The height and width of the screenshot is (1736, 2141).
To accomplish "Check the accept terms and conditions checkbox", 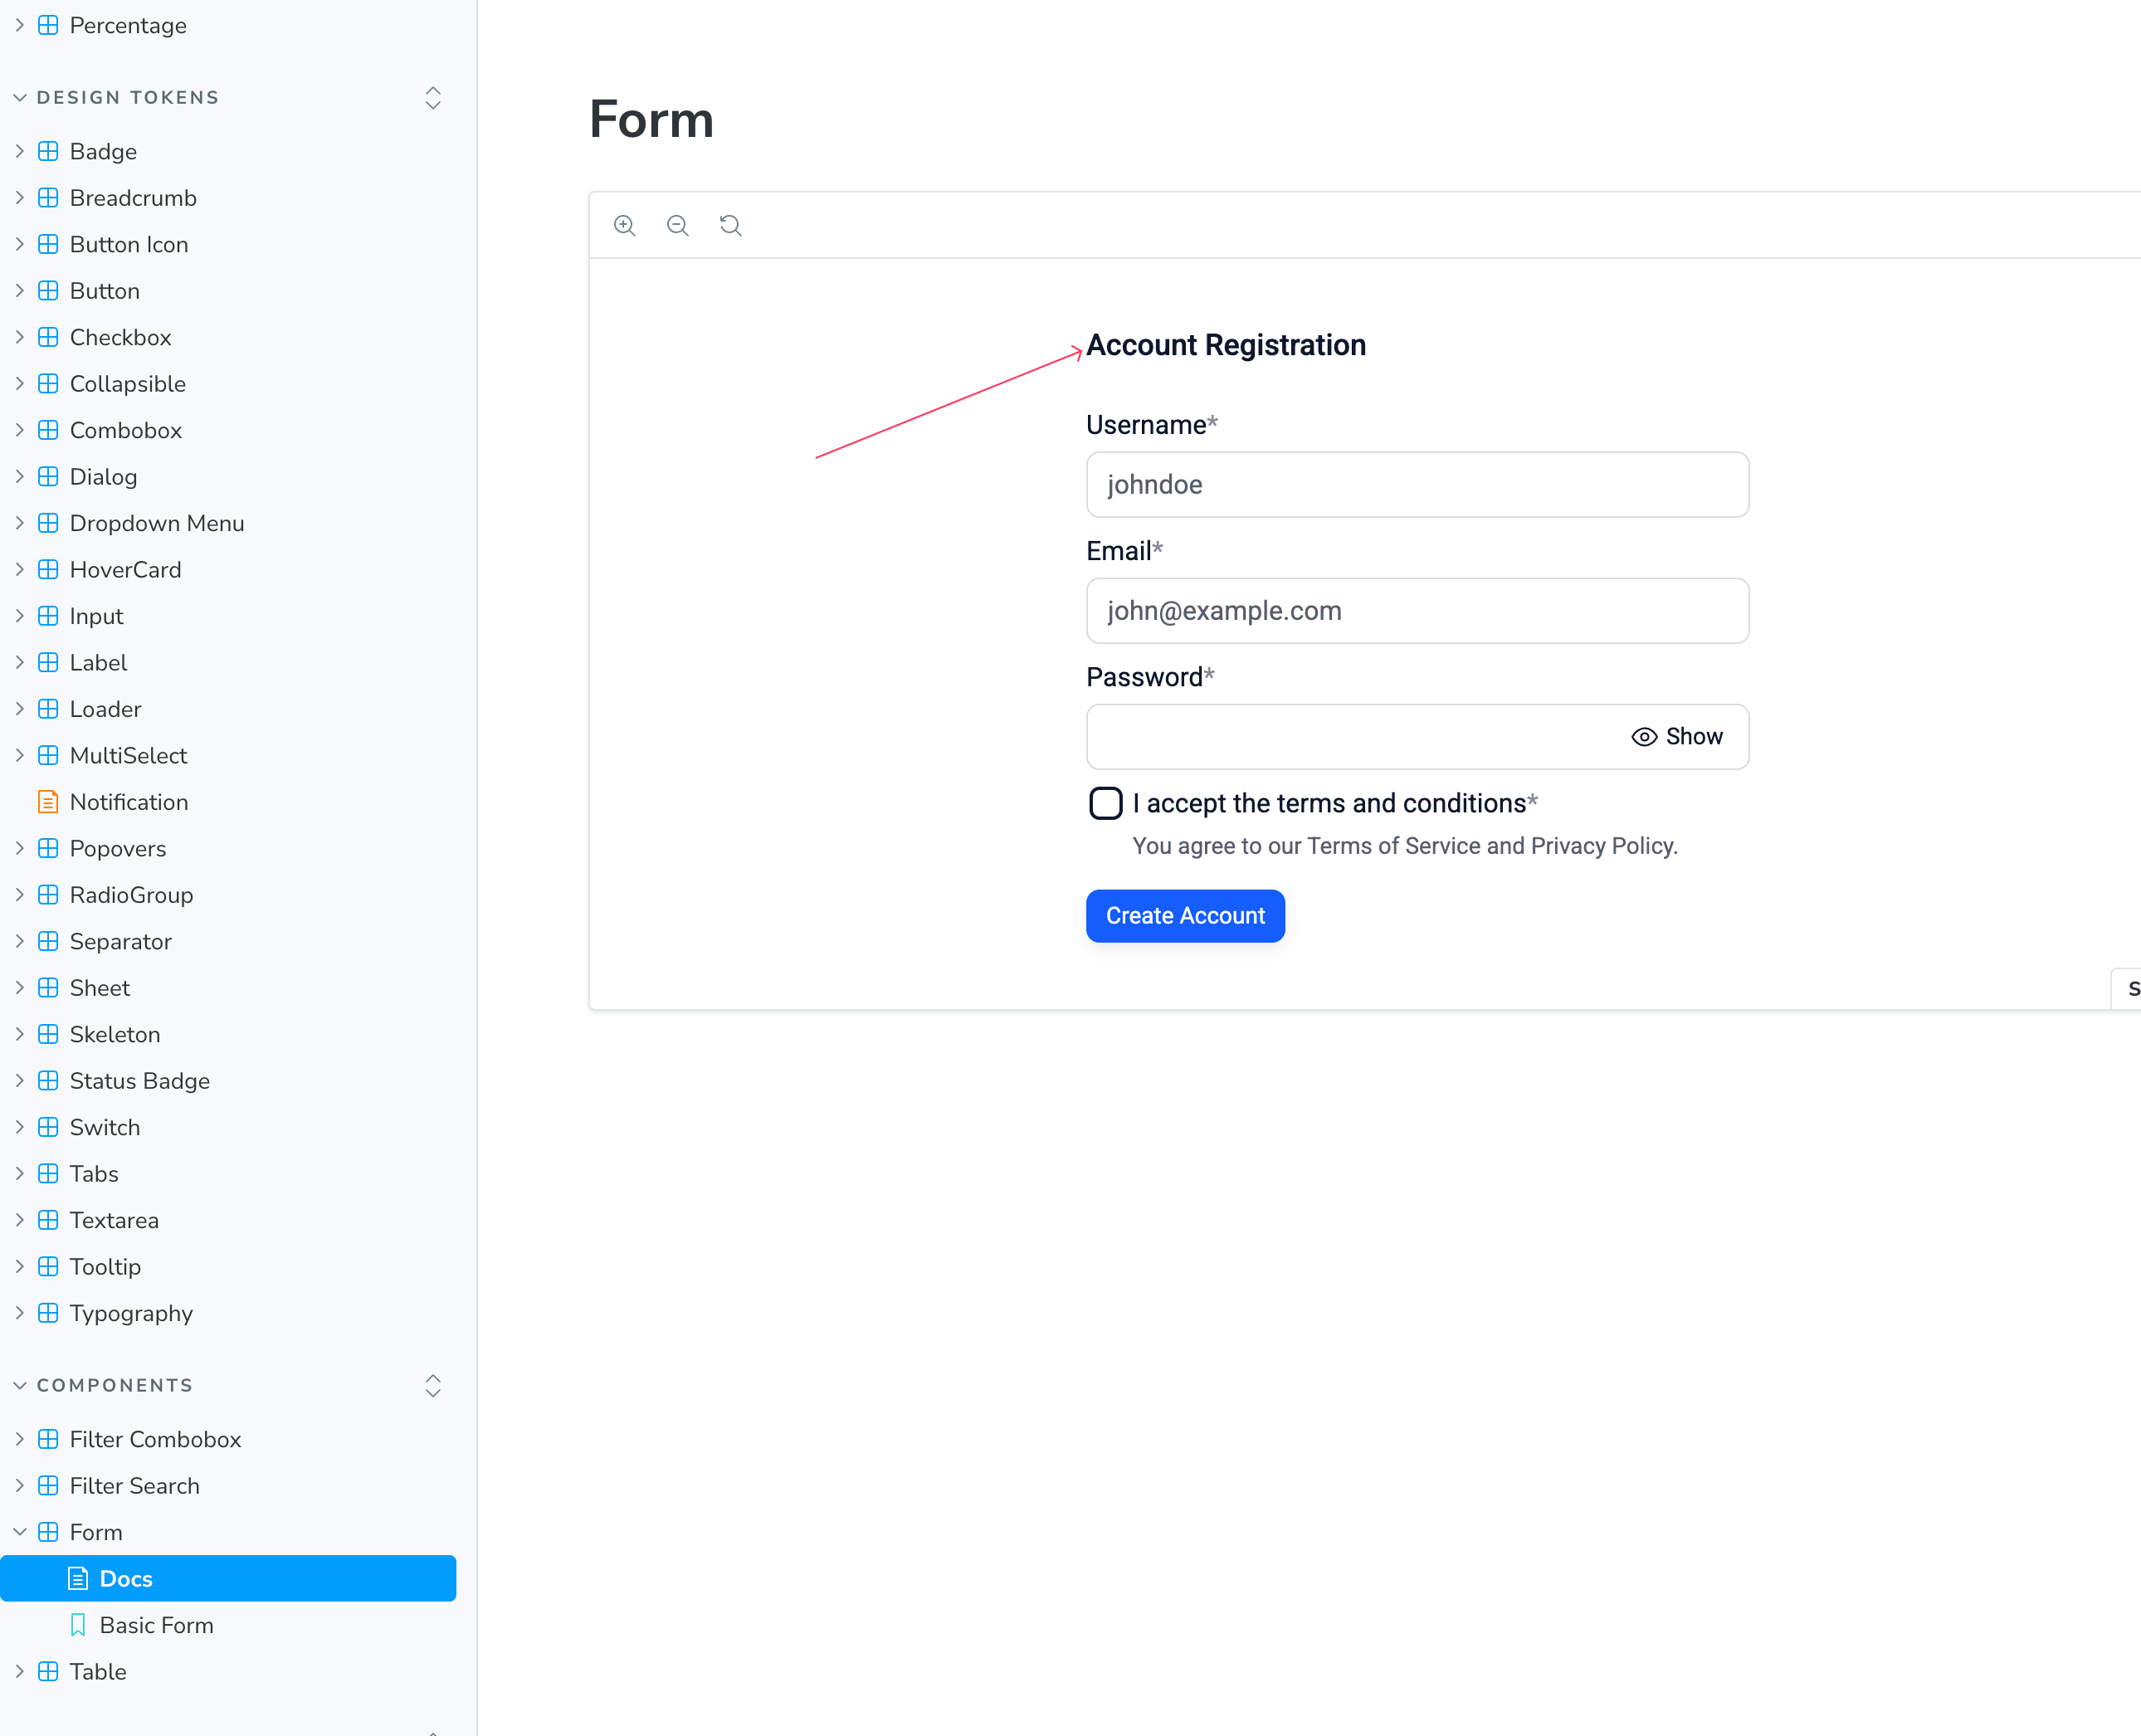I will click(x=1106, y=803).
